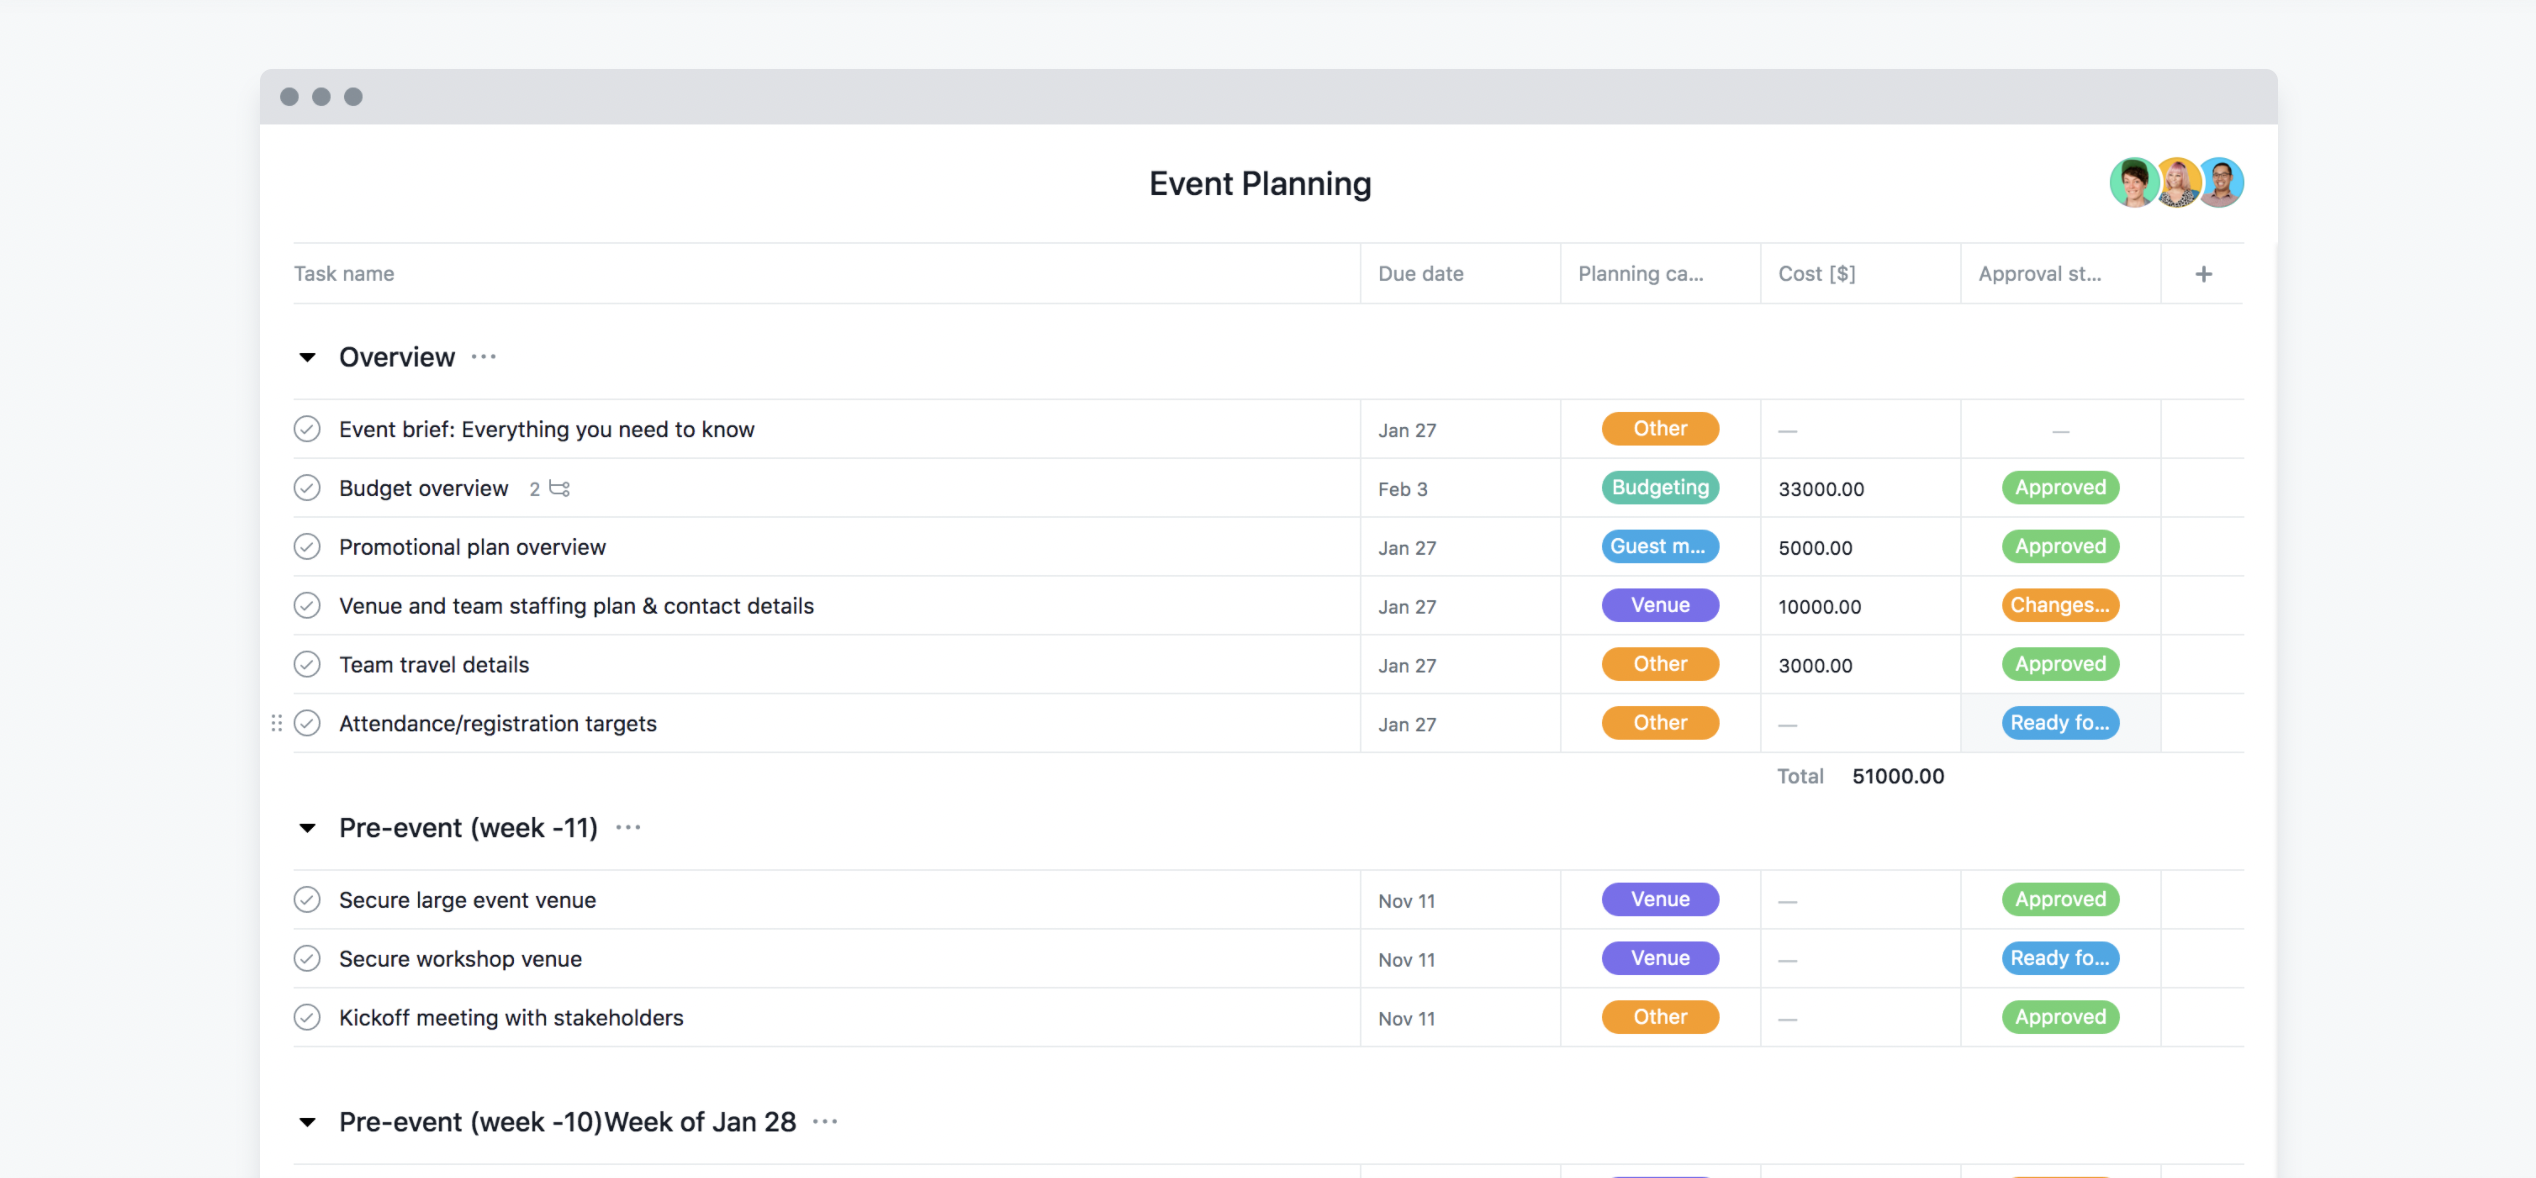Click the add column plus icon

2203,274
